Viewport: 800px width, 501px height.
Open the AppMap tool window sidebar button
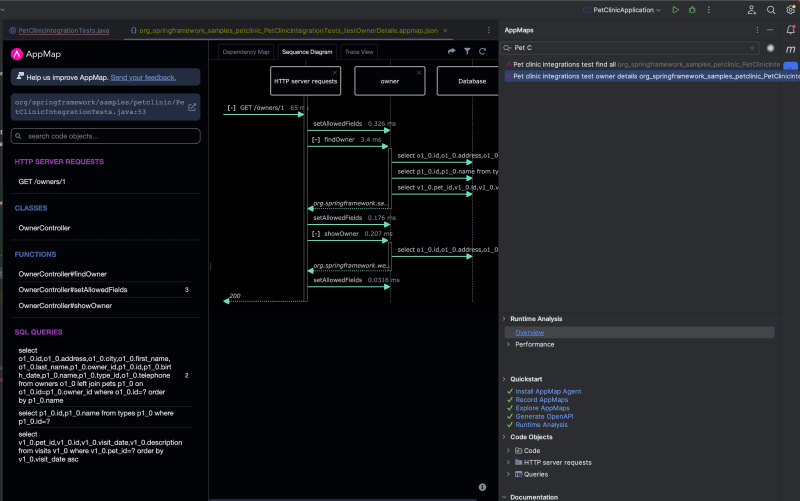(x=790, y=66)
